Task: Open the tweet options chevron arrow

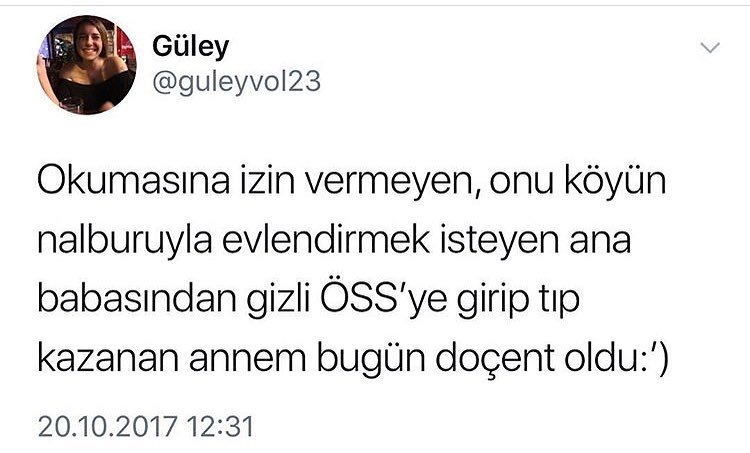Action: coord(710,47)
